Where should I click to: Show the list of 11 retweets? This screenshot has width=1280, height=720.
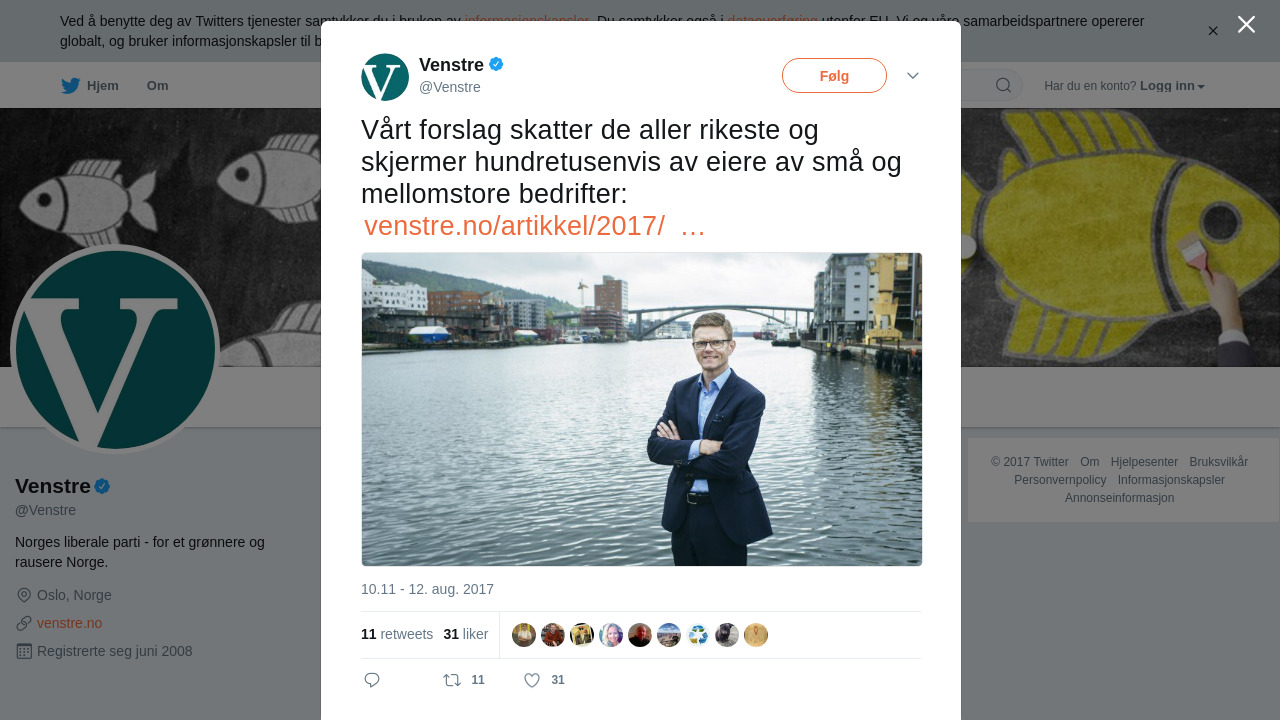pyautogui.click(x=397, y=634)
